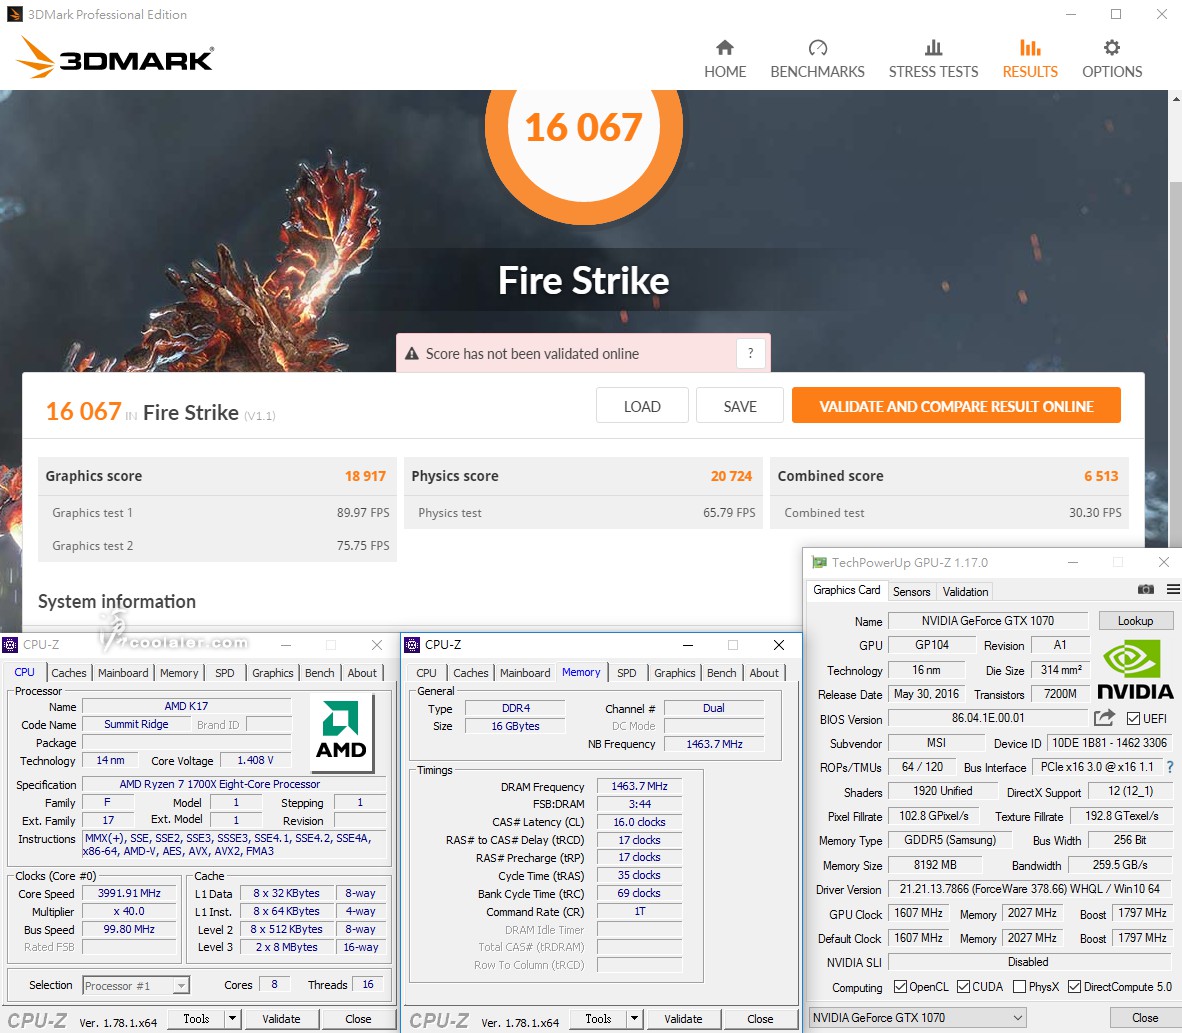Open Tools dropdown arrow in Memory CPU-Z
This screenshot has height=1033, width=1182.
634,1019
